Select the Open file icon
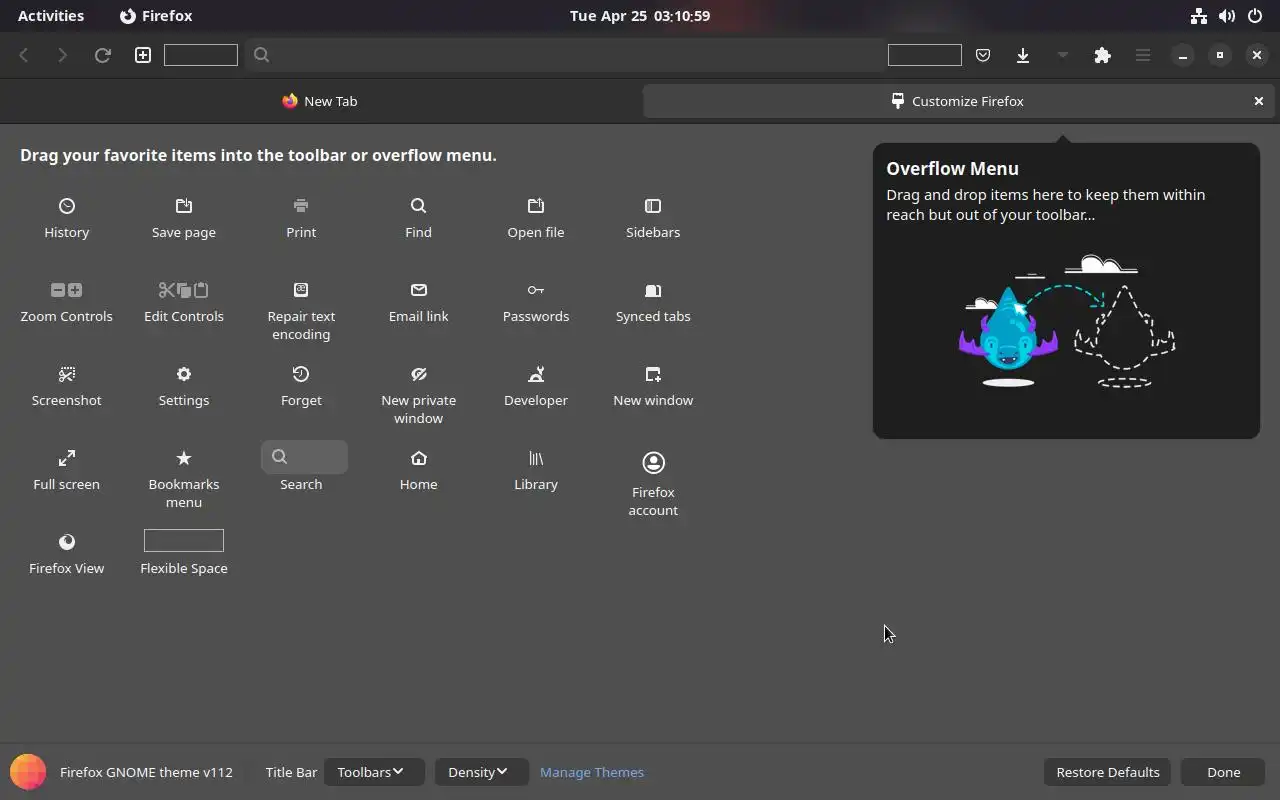Screen dimensions: 1280x800 pyautogui.click(x=536, y=206)
